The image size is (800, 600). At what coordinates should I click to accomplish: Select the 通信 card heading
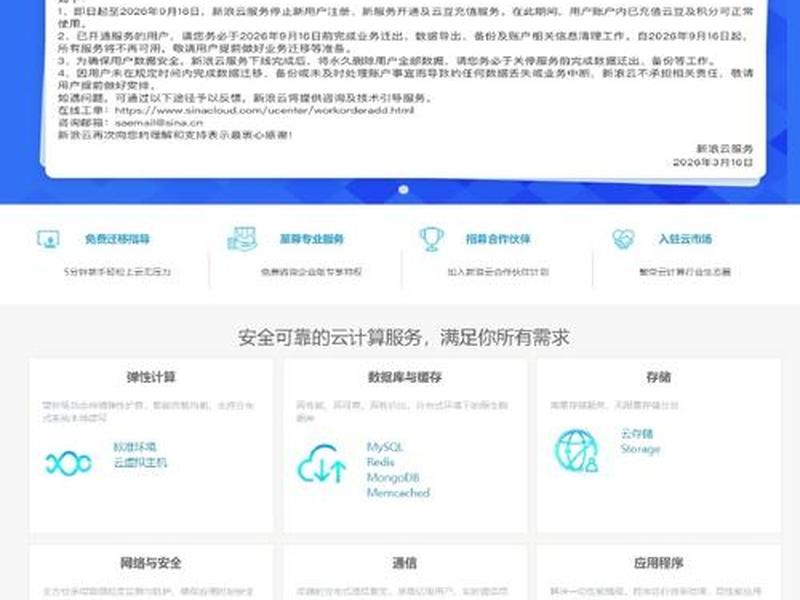(405, 563)
